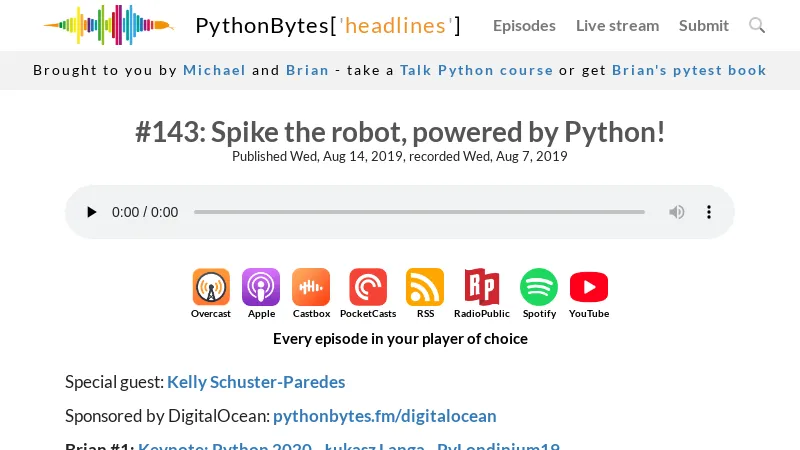Open the Live stream page

617,25
